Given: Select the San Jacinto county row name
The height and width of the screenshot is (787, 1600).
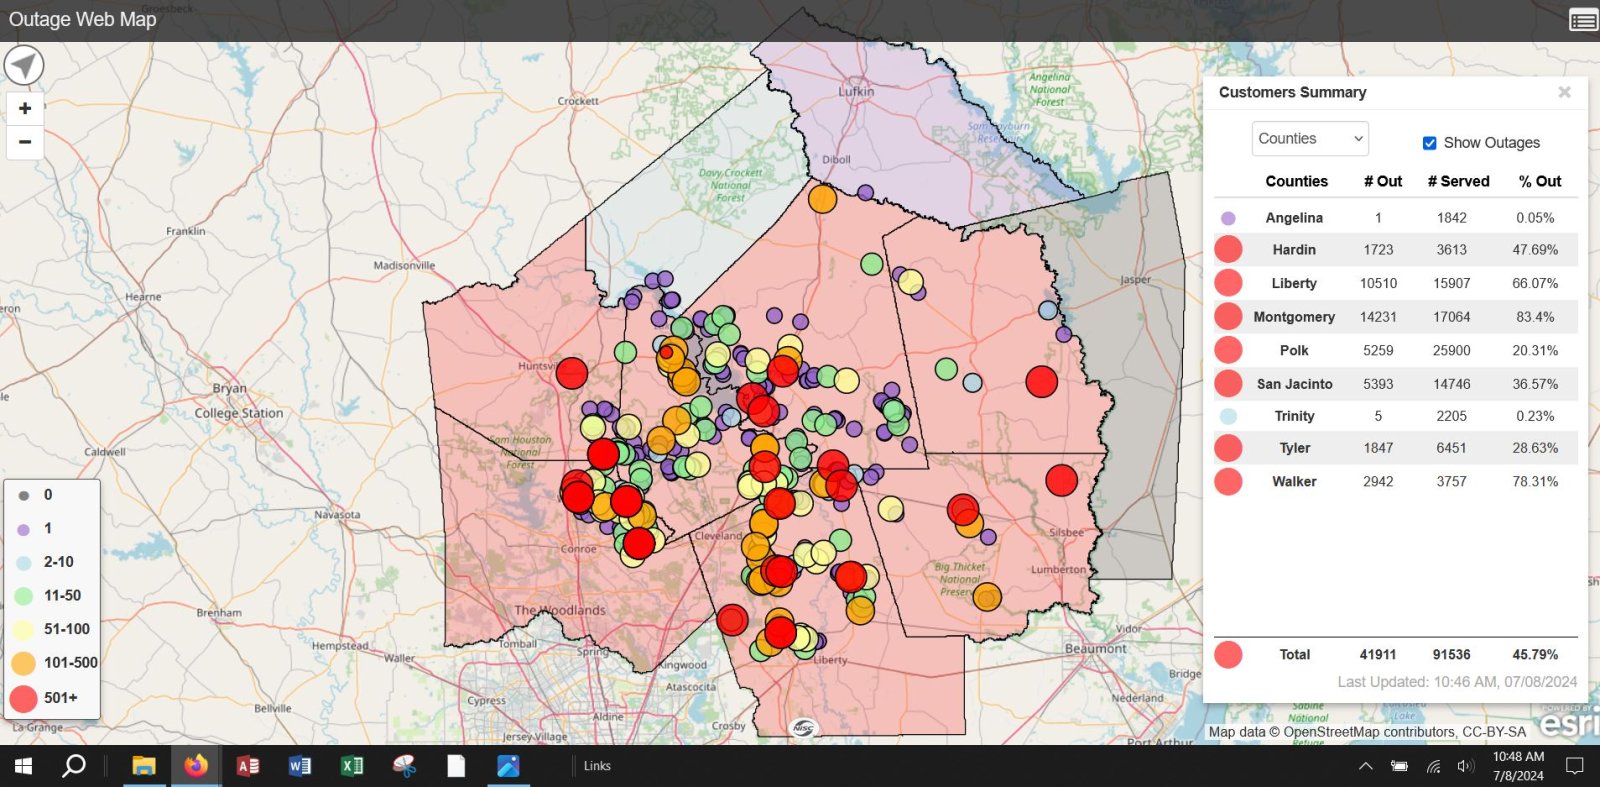Looking at the screenshot, I should pos(1294,384).
